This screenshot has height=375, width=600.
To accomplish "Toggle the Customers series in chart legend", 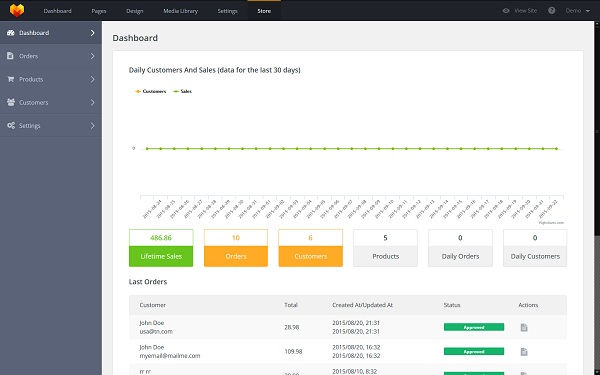I will coord(150,91).
